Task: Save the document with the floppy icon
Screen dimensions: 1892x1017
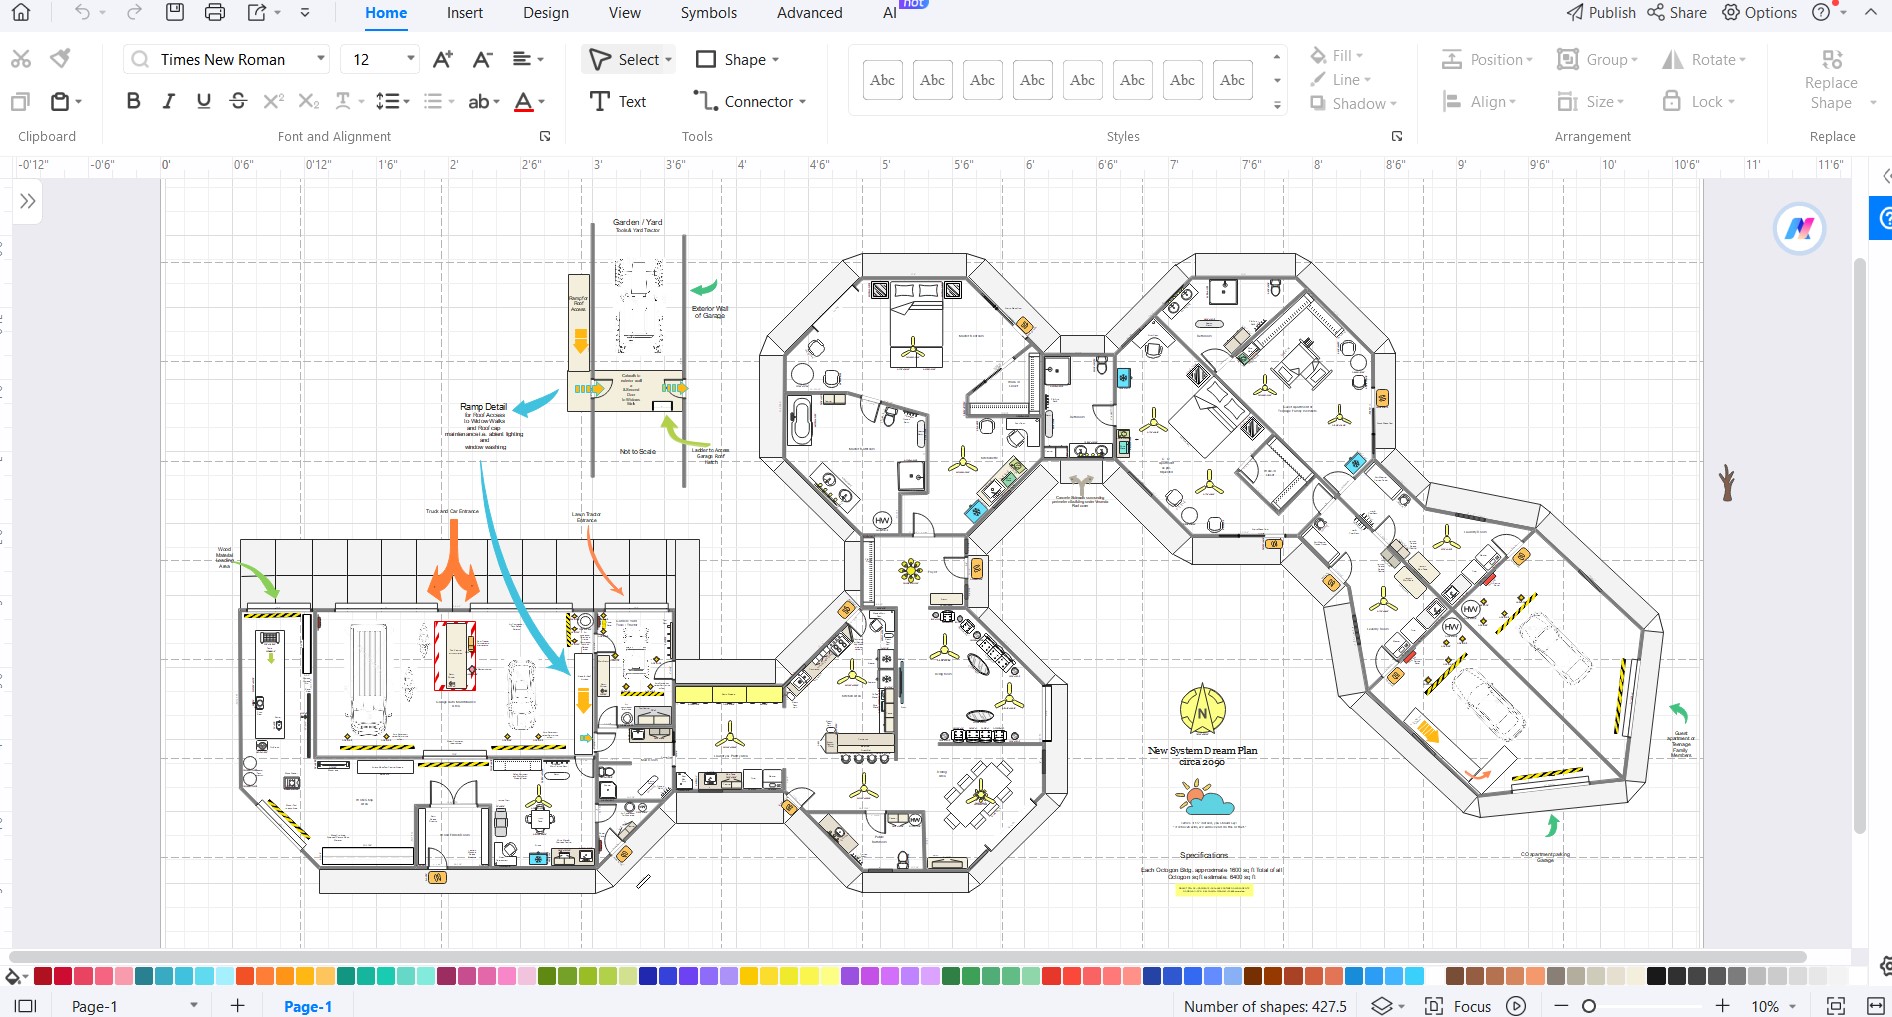Action: 174,12
